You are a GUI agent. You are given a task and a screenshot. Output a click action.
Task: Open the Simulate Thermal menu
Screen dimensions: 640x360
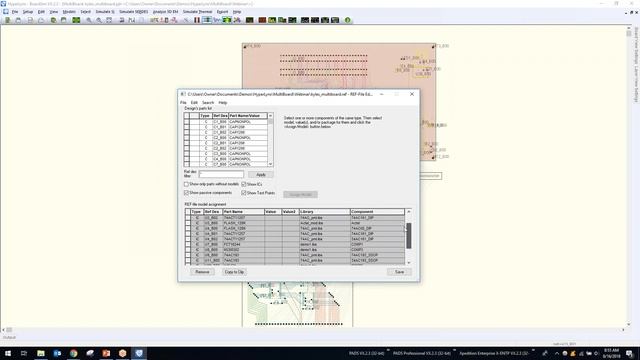click(198, 12)
